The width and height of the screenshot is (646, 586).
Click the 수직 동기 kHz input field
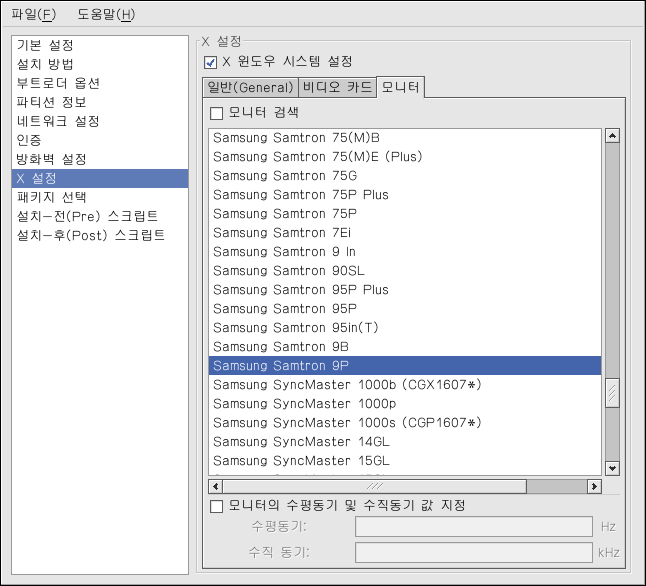coord(474,553)
